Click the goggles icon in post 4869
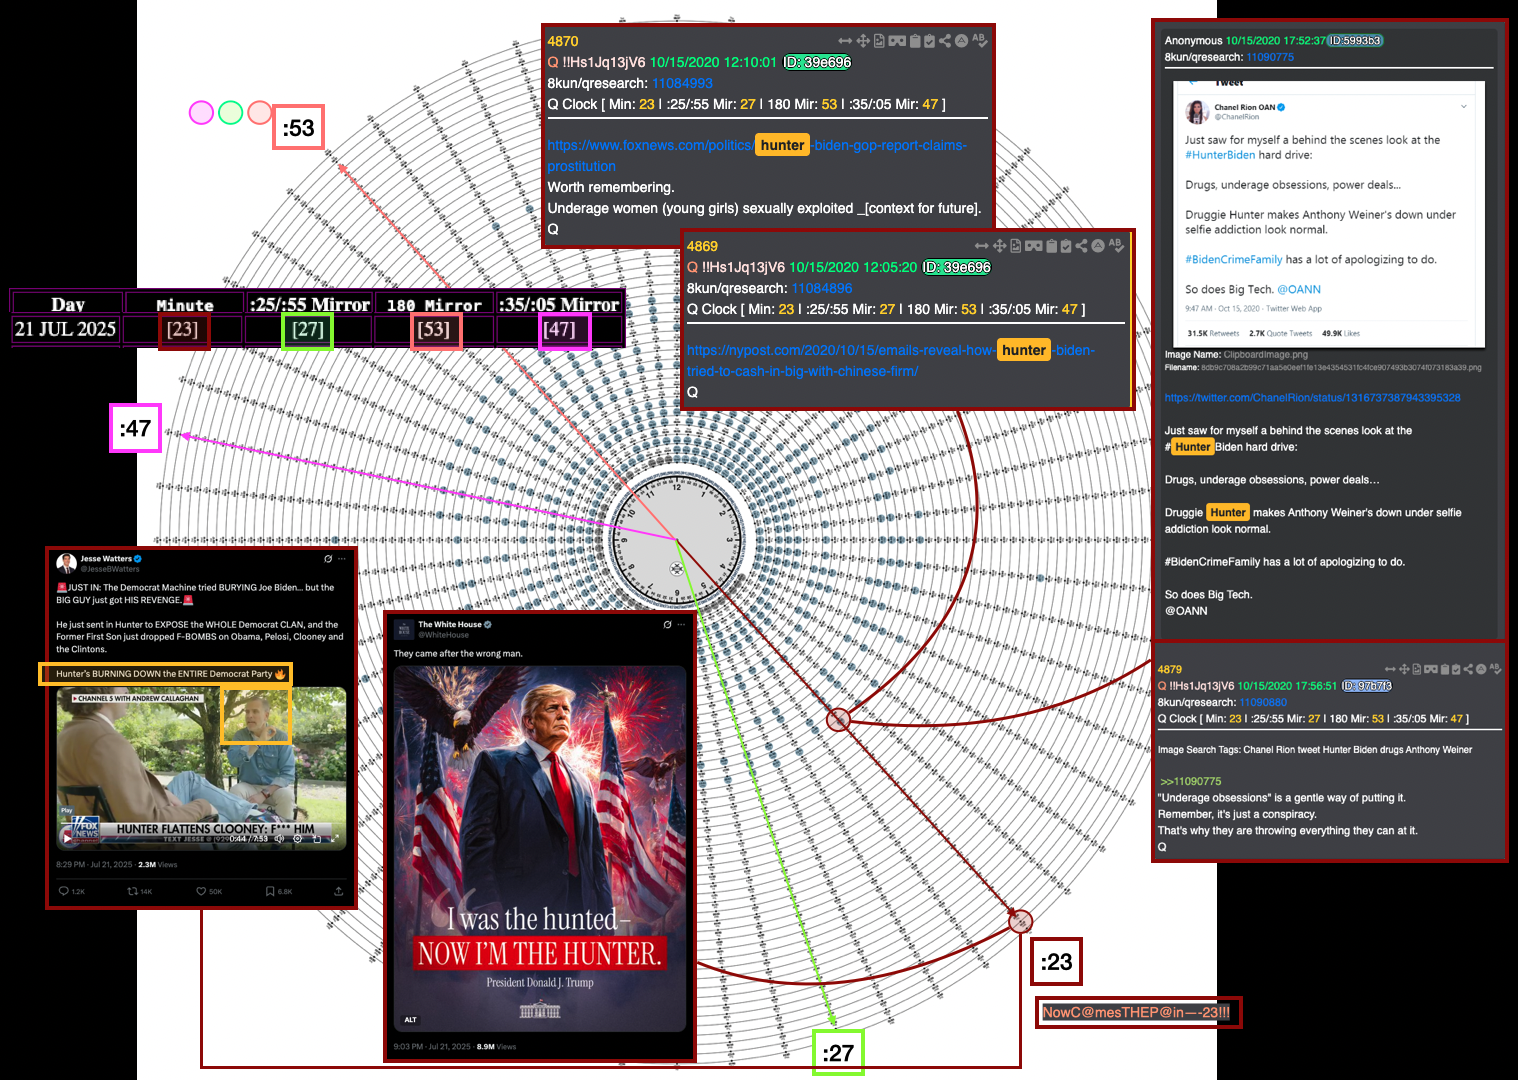Viewport: 1518px width, 1080px height. (1033, 246)
